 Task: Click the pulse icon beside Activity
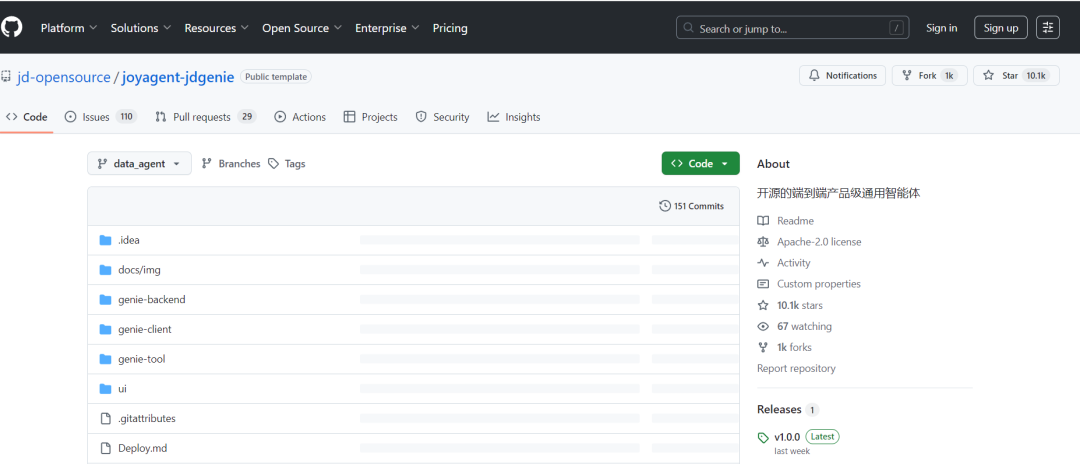[x=762, y=263]
